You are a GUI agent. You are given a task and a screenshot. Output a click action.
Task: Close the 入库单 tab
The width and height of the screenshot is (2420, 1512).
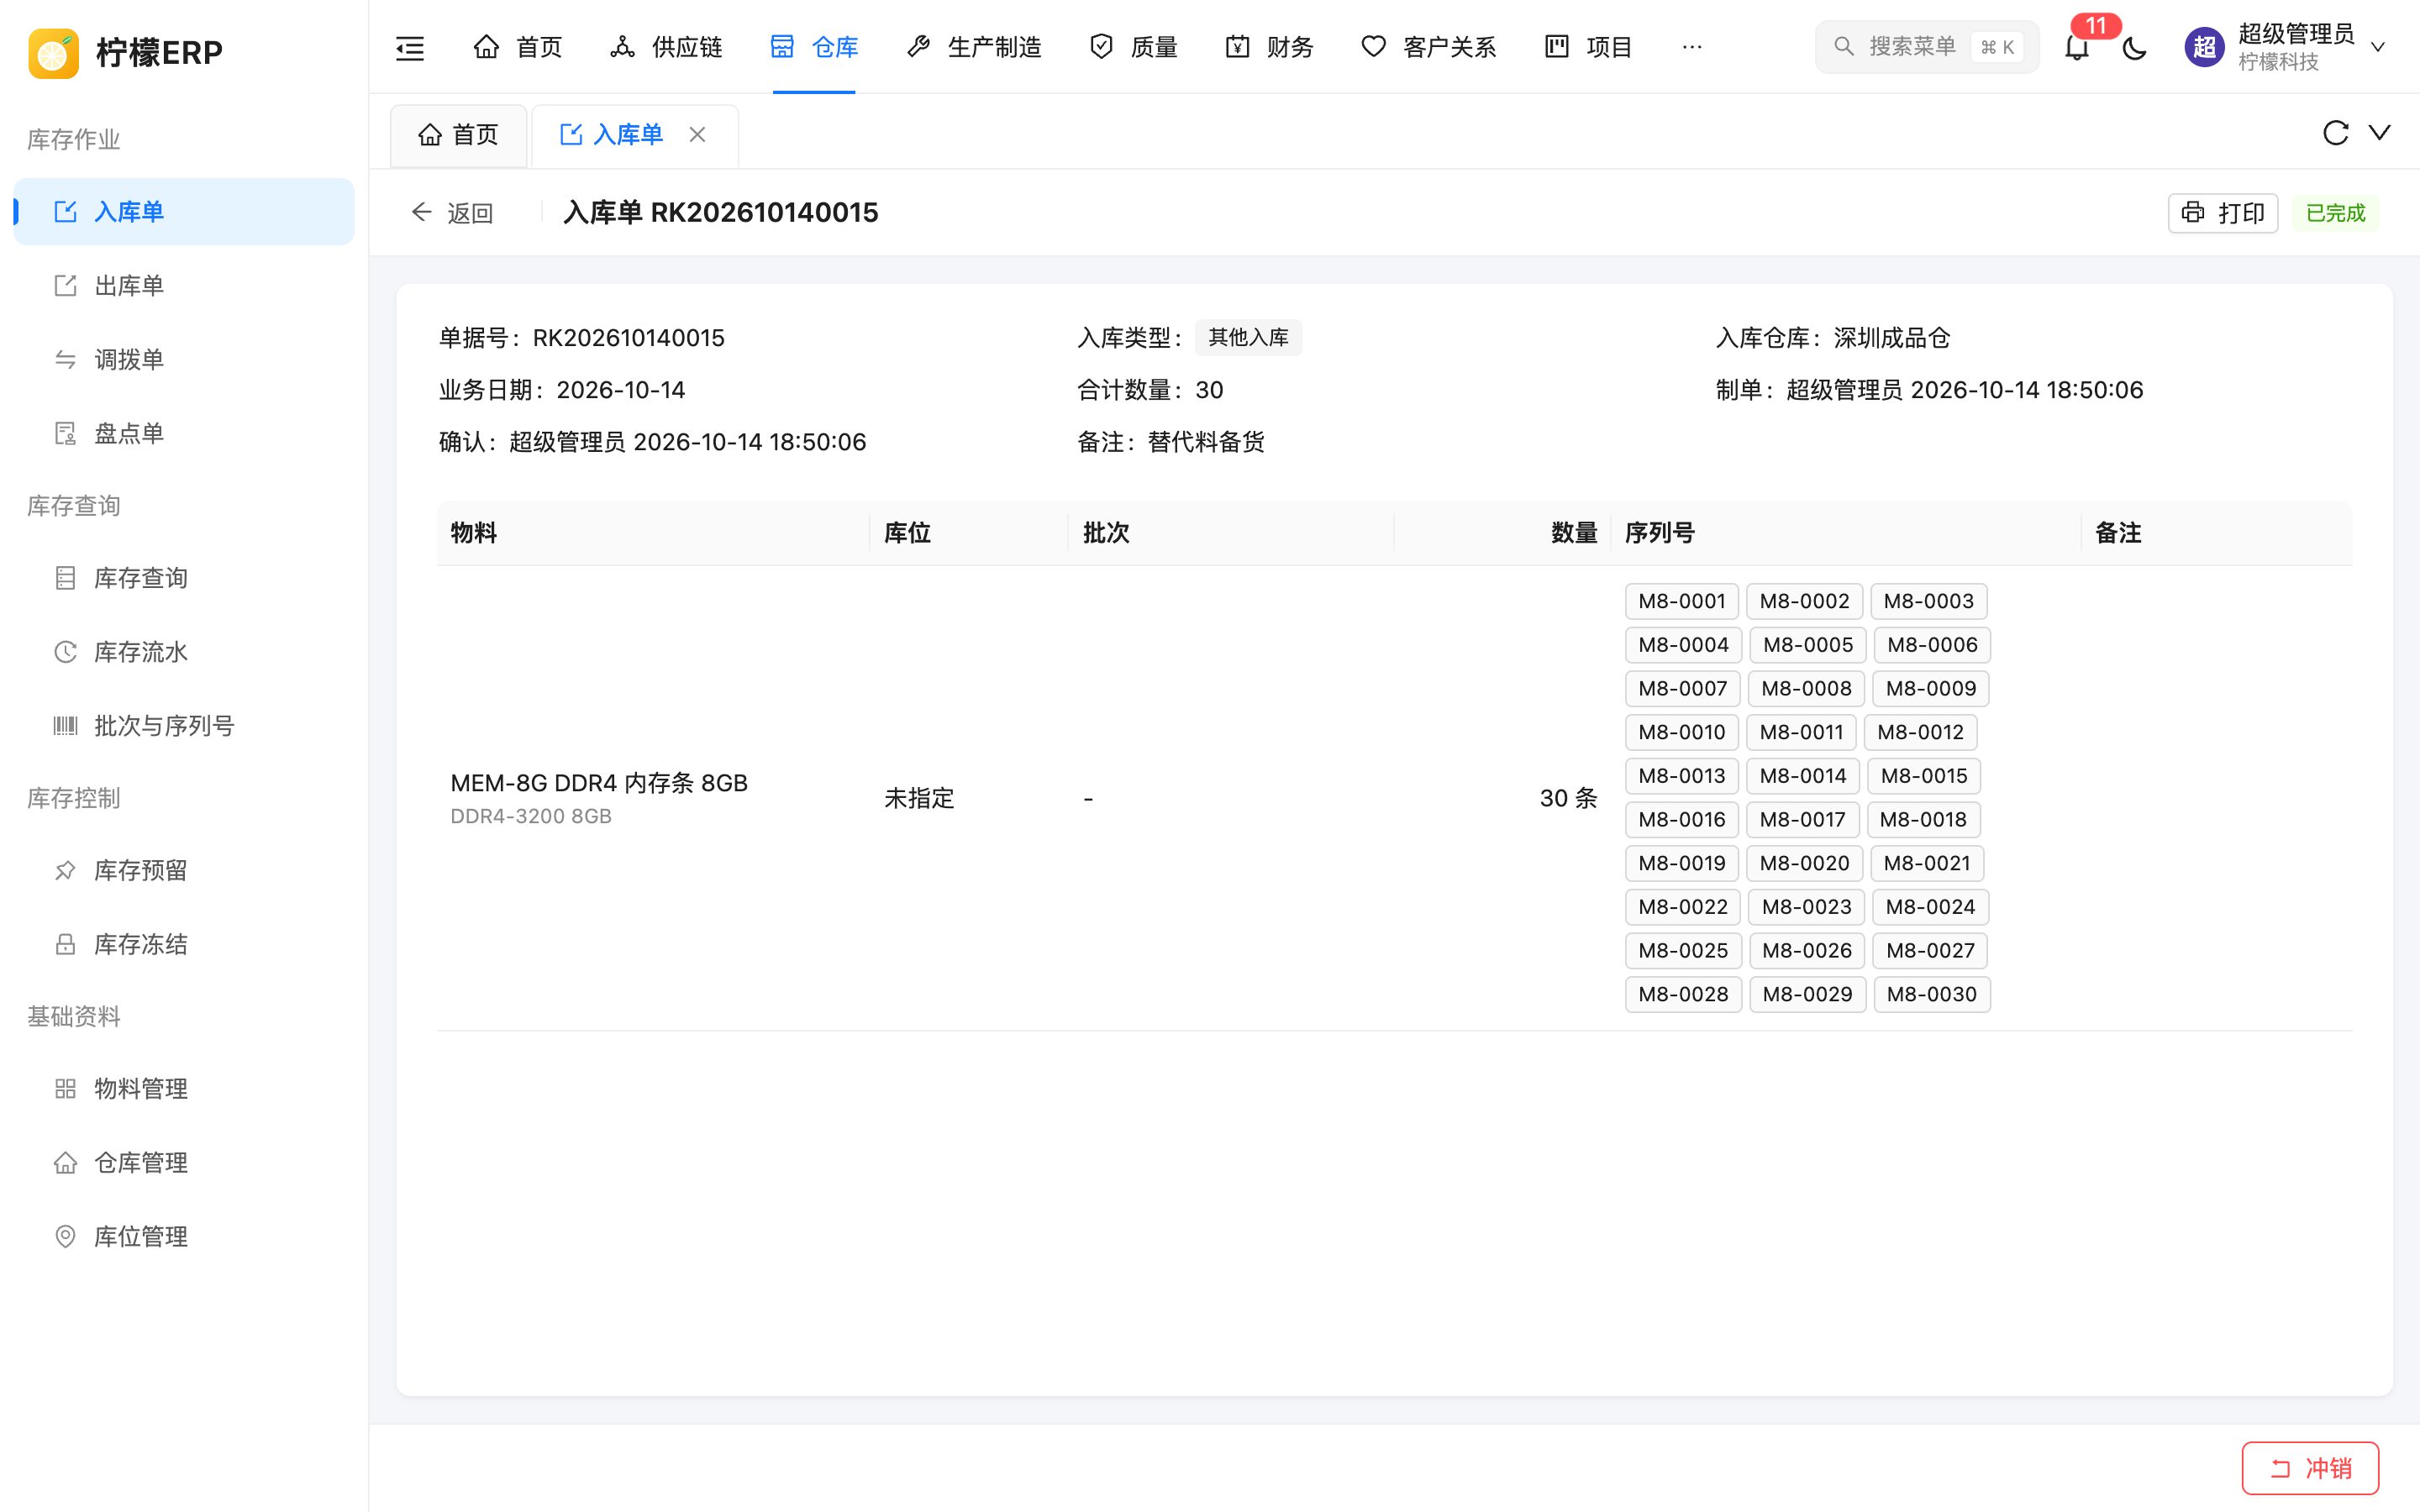click(697, 134)
